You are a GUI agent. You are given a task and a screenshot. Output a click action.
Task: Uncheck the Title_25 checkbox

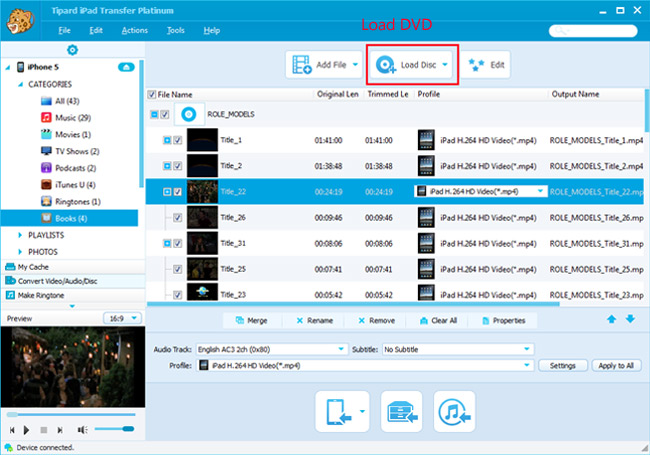177,269
